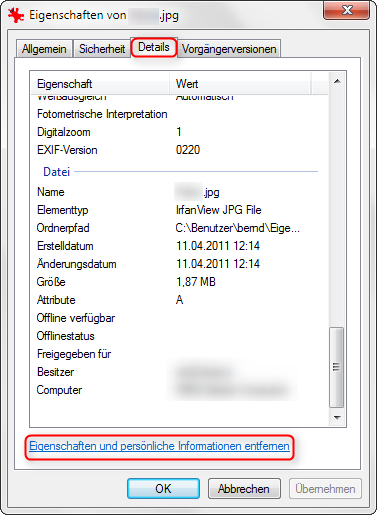Image resolution: width=377 pixels, height=515 pixels.
Task: Click the Übernehmen button
Action: tap(325, 489)
